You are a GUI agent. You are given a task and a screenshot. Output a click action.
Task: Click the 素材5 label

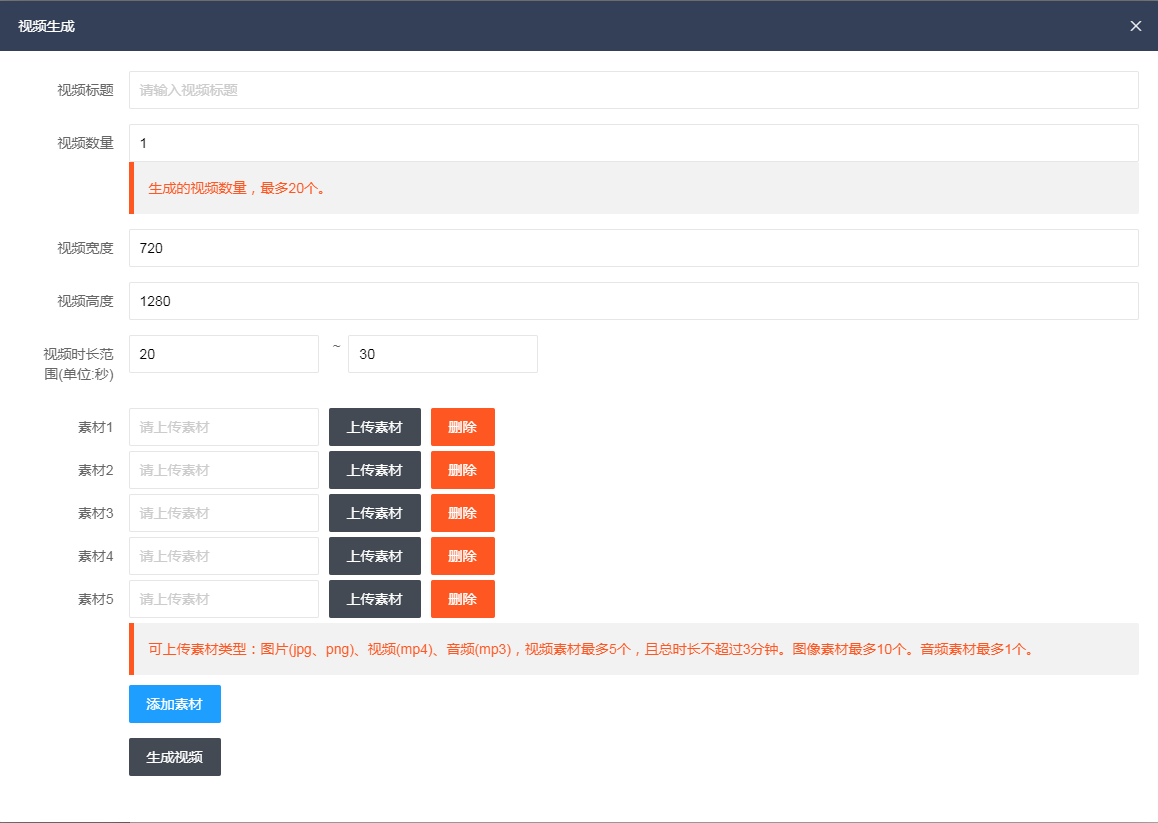click(x=96, y=599)
